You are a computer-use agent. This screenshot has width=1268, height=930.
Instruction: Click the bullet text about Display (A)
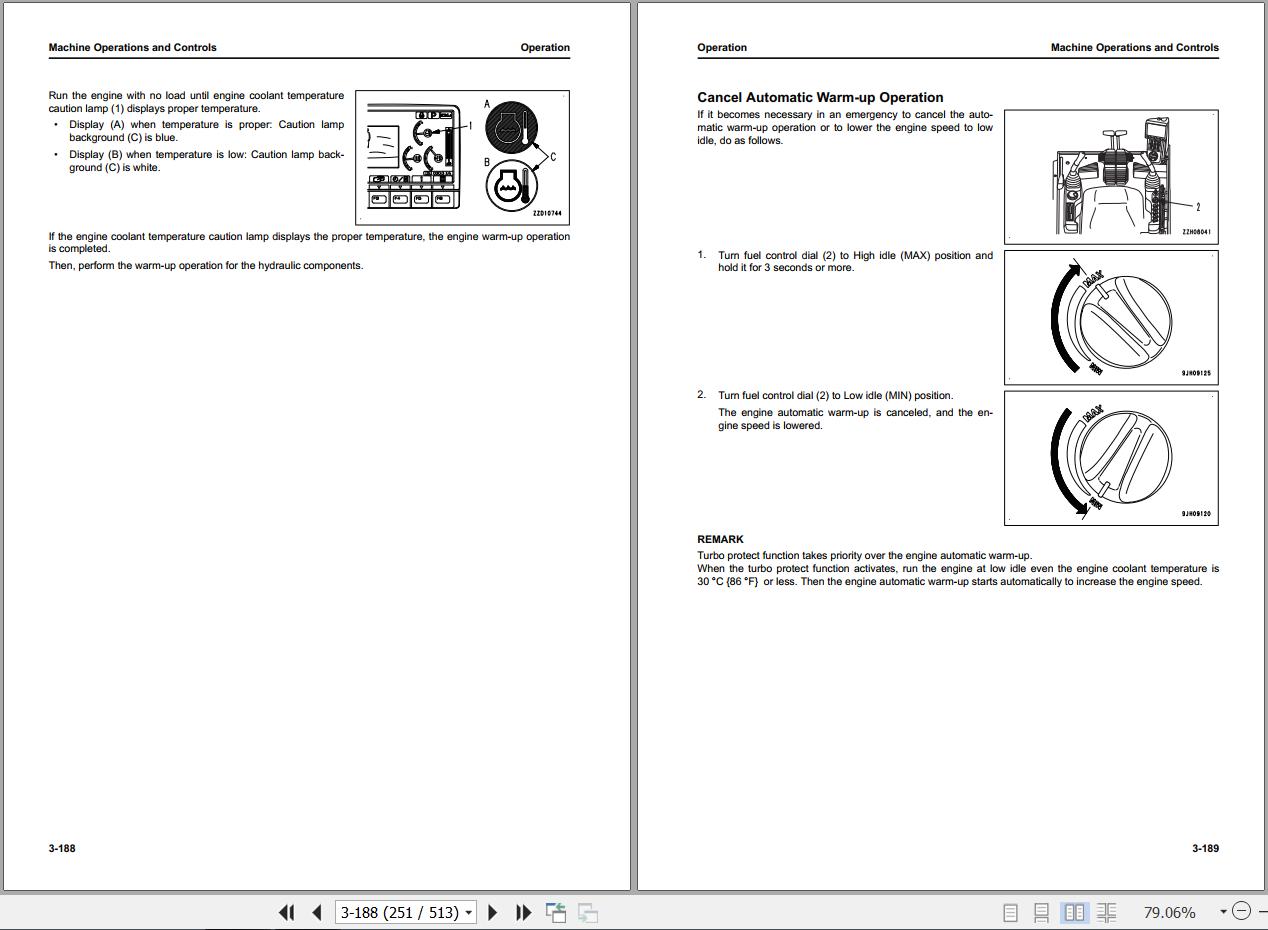click(x=206, y=131)
